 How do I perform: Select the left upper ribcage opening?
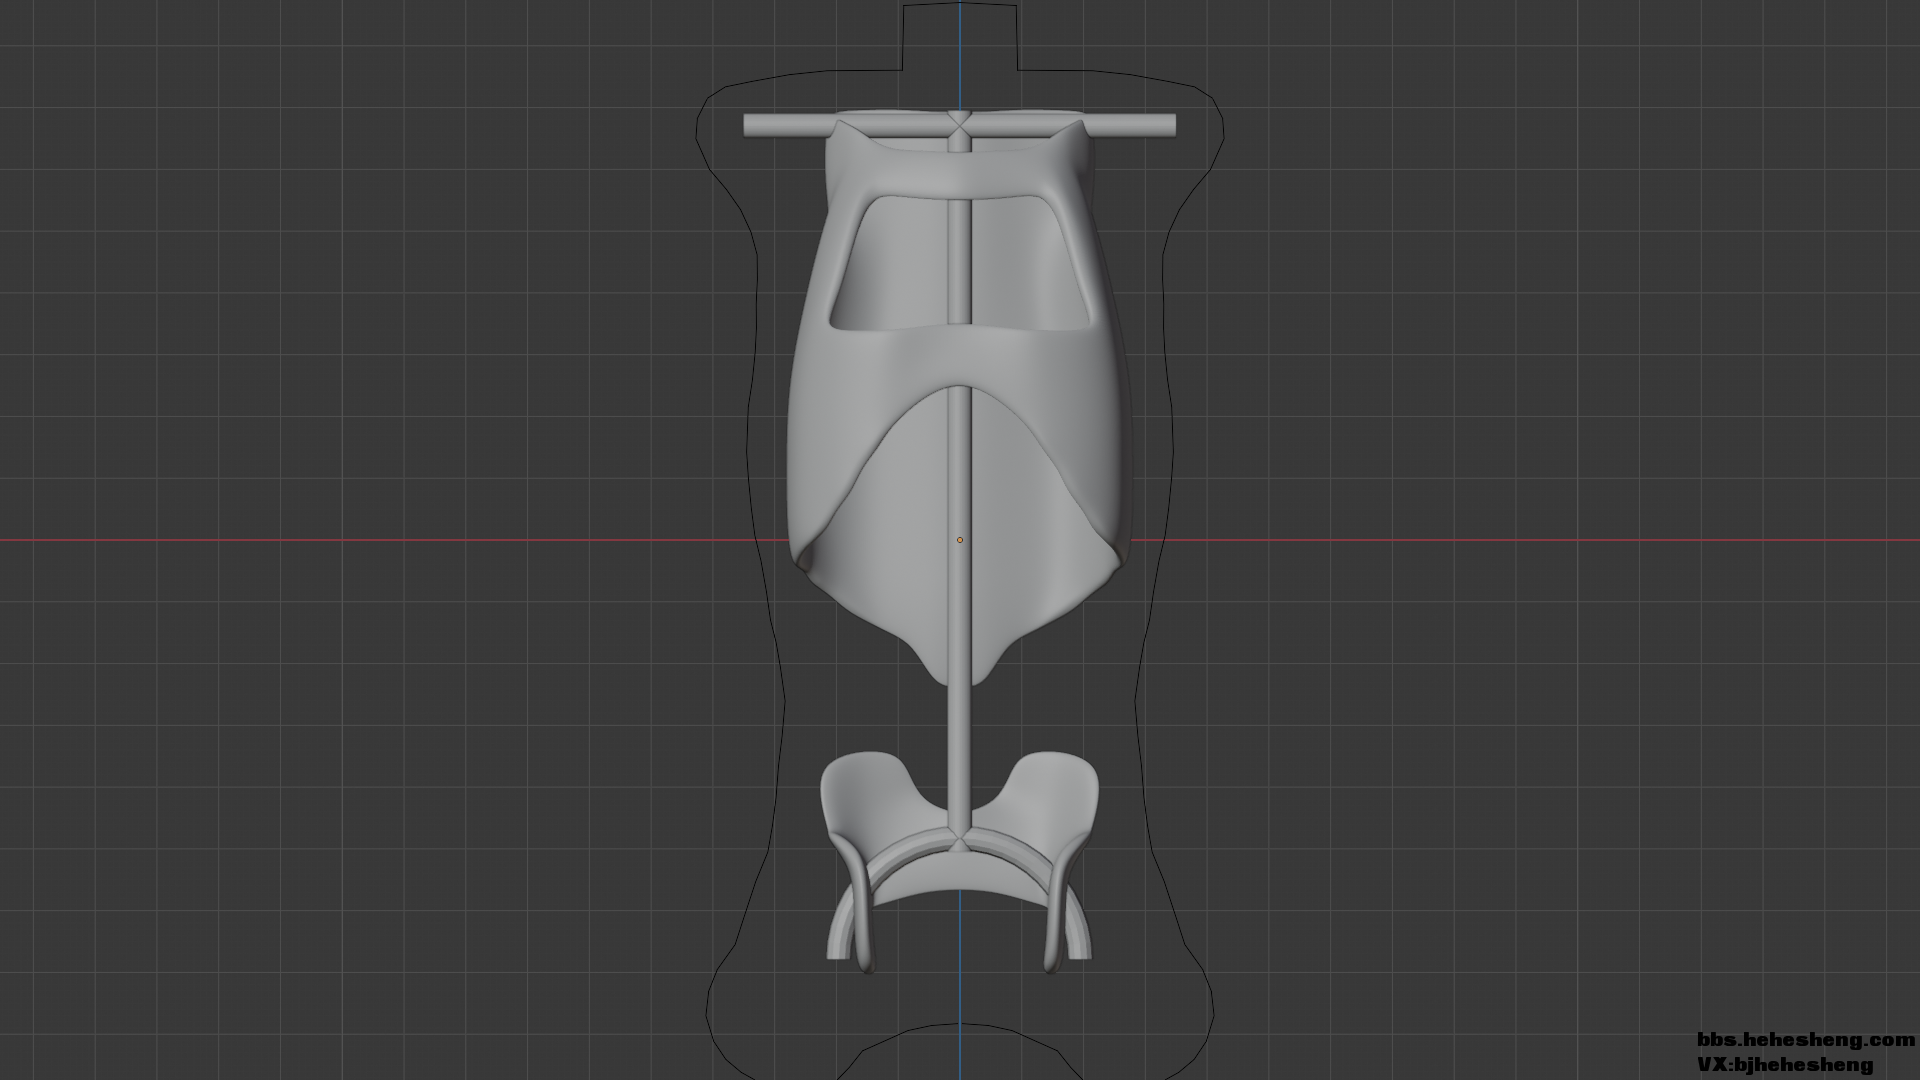point(890,262)
